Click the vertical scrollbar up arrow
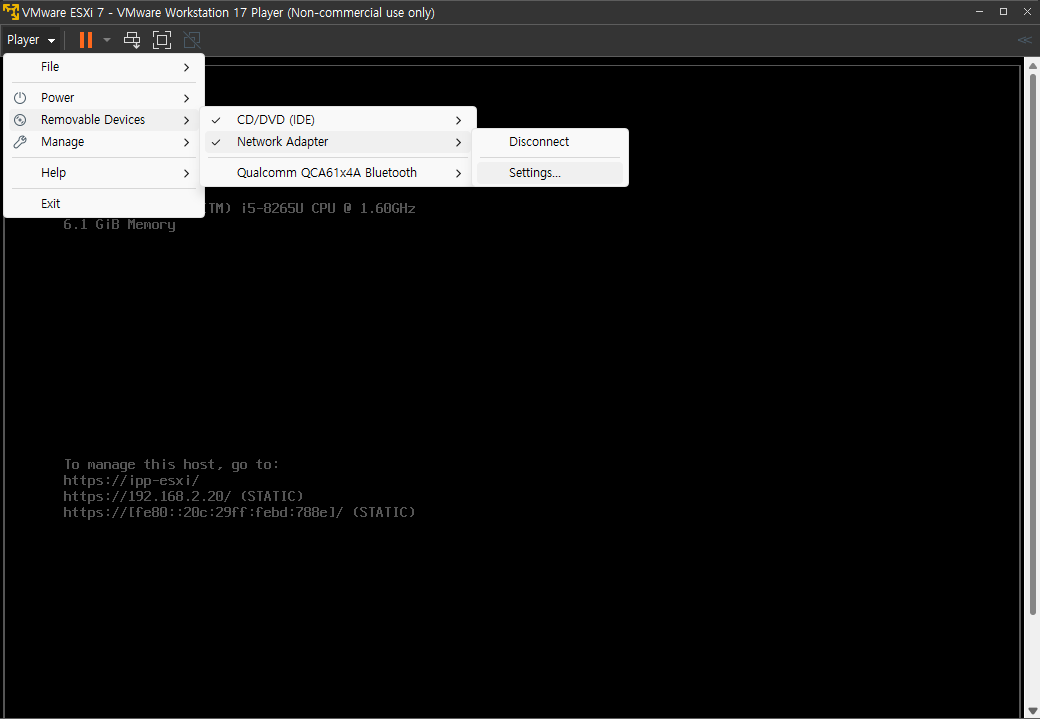The image size is (1040, 719). point(1032,66)
